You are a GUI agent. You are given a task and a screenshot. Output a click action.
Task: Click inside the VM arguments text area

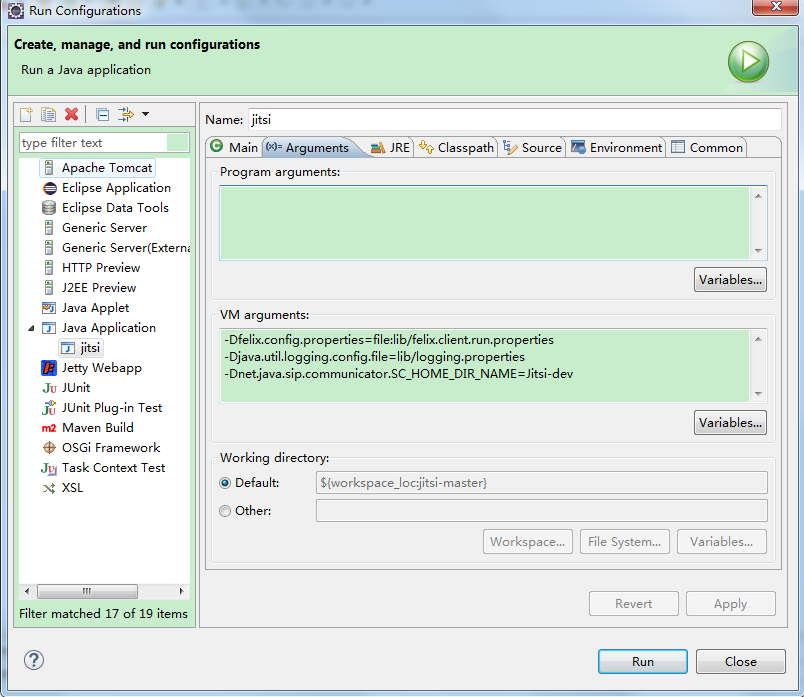pyautogui.click(x=485, y=366)
